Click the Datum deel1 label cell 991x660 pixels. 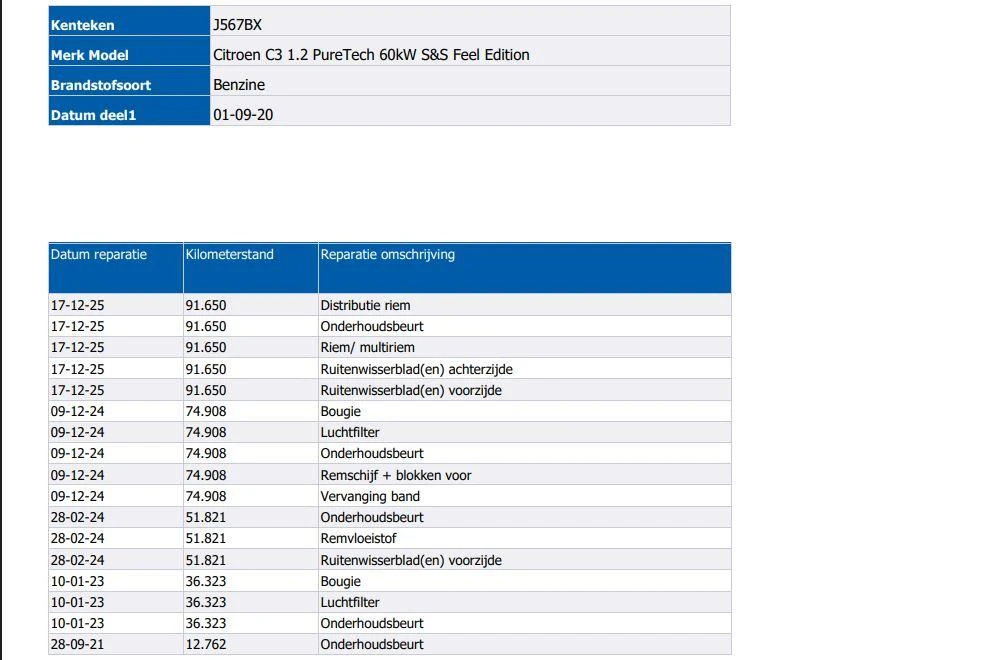coord(129,111)
